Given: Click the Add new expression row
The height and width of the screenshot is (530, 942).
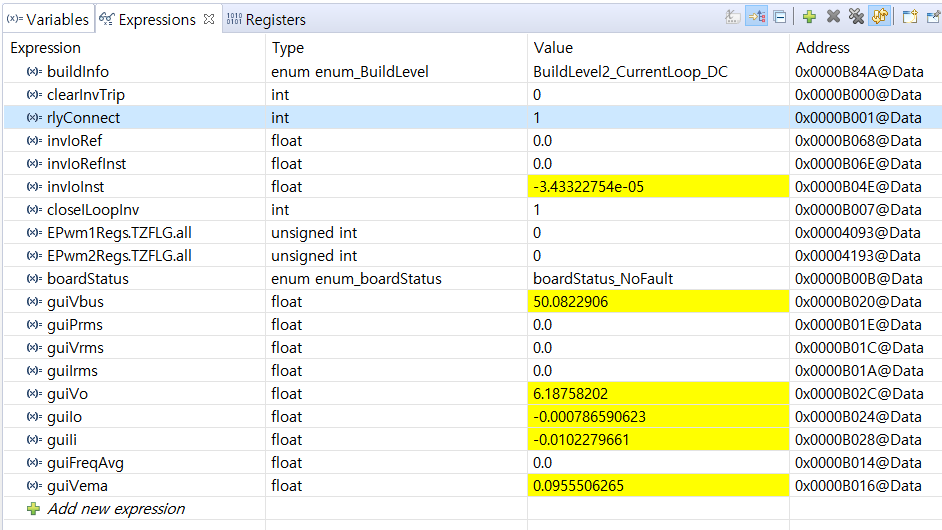Looking at the screenshot, I should [116, 509].
